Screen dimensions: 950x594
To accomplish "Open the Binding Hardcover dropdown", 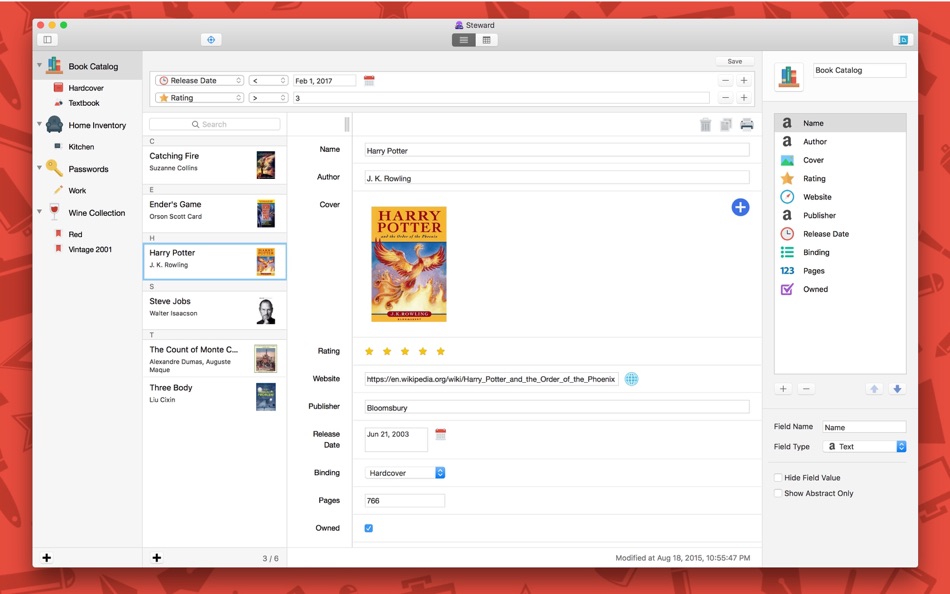I will [x=405, y=473].
